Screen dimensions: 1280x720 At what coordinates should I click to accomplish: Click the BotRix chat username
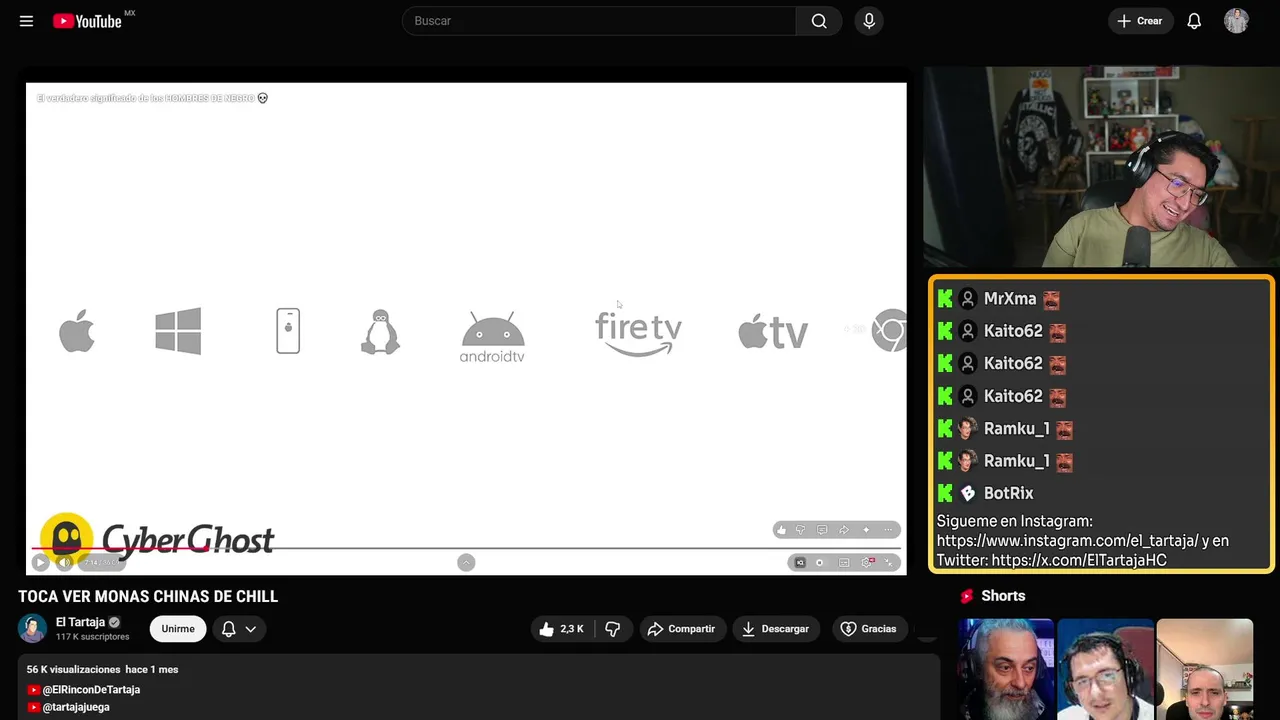(1009, 493)
